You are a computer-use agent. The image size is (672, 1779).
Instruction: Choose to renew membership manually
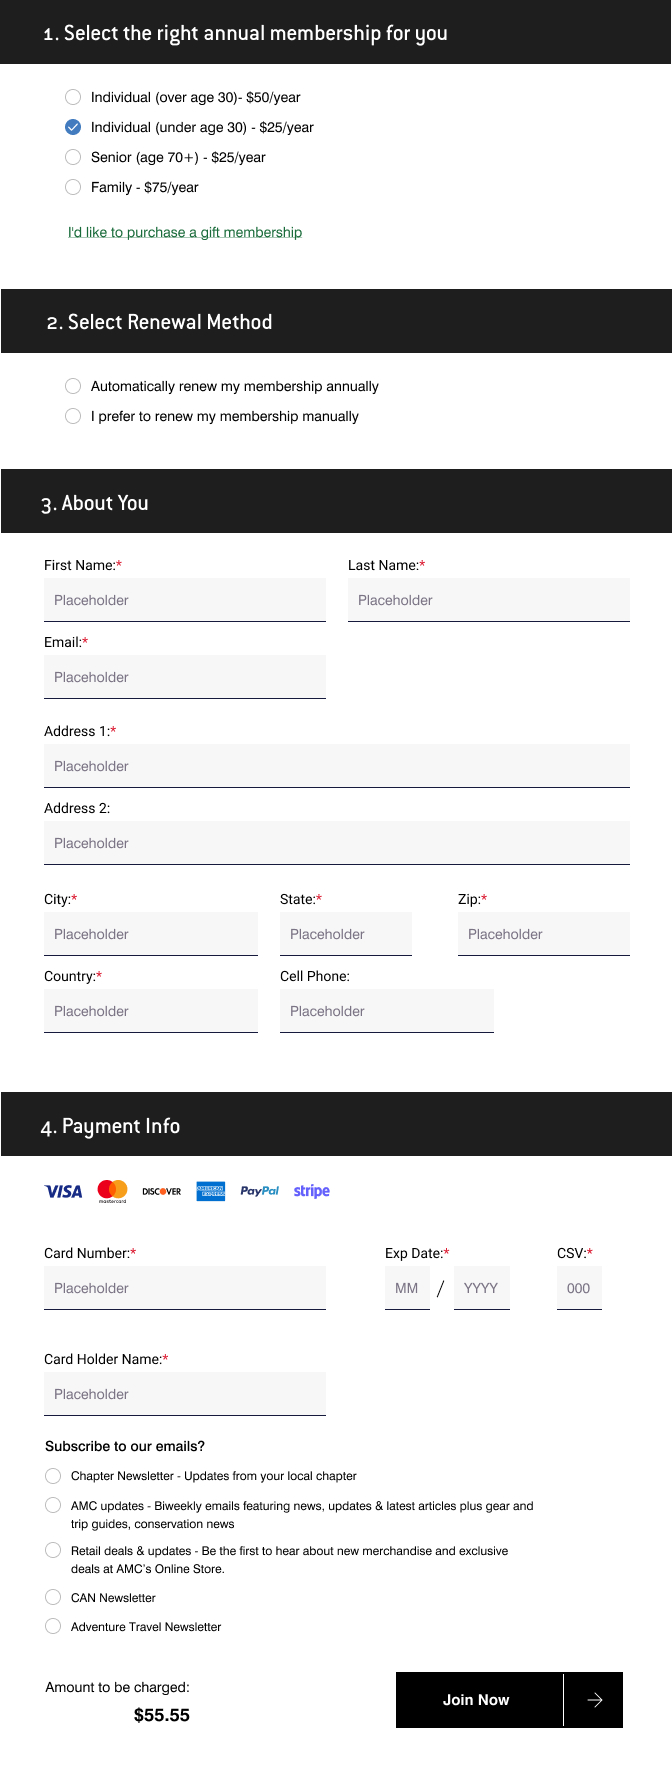click(x=73, y=416)
